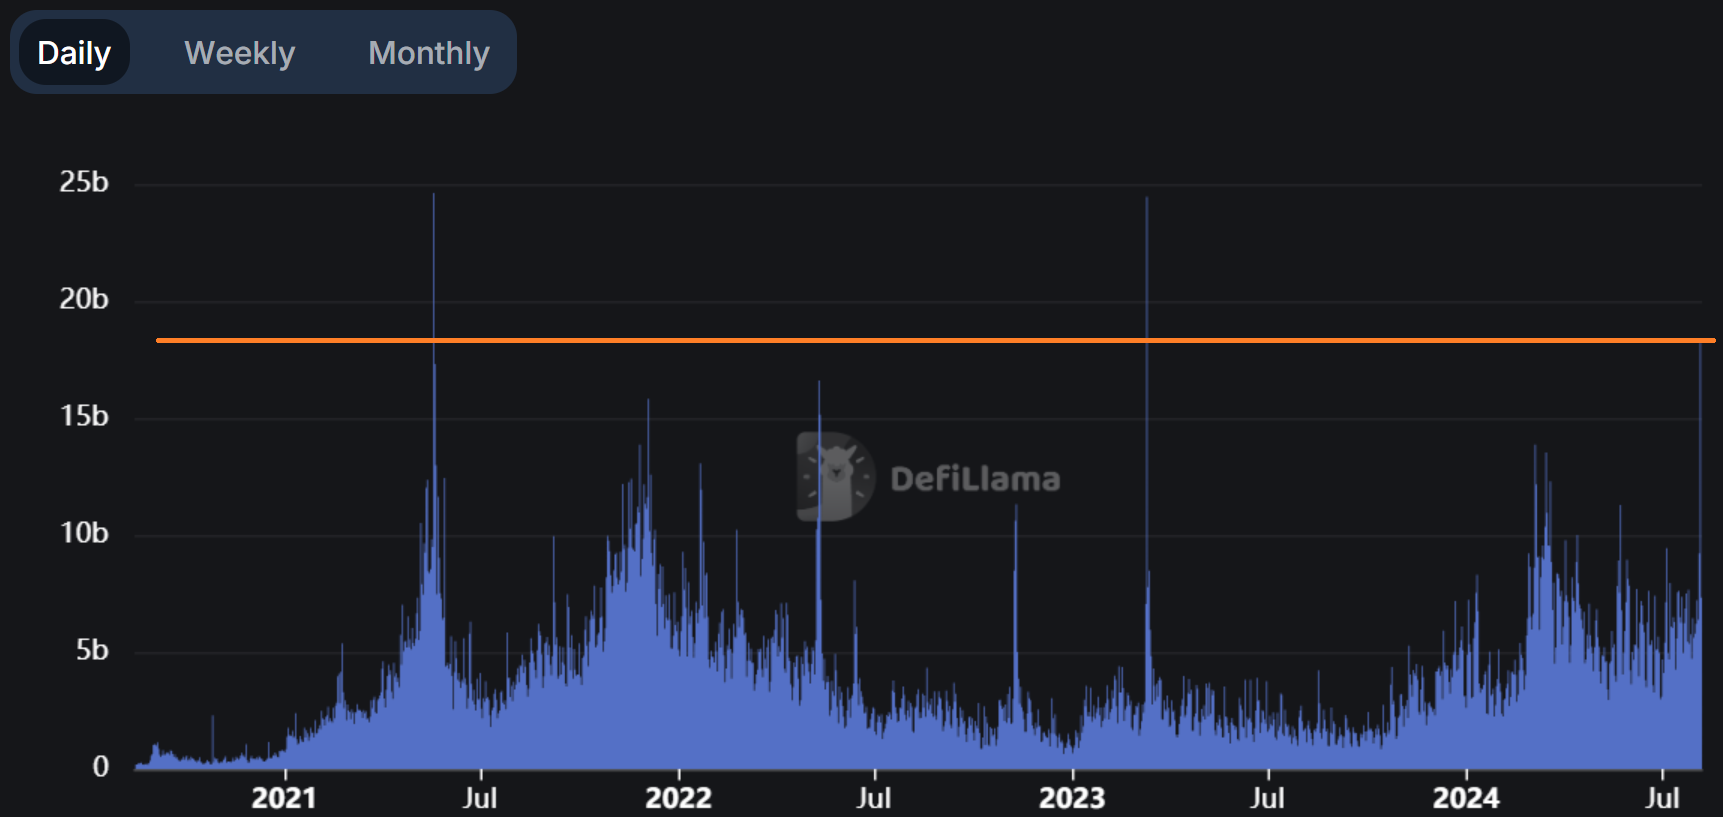Click the Jul label between 2023 and 2024
This screenshot has height=817, width=1723.
[1267, 798]
